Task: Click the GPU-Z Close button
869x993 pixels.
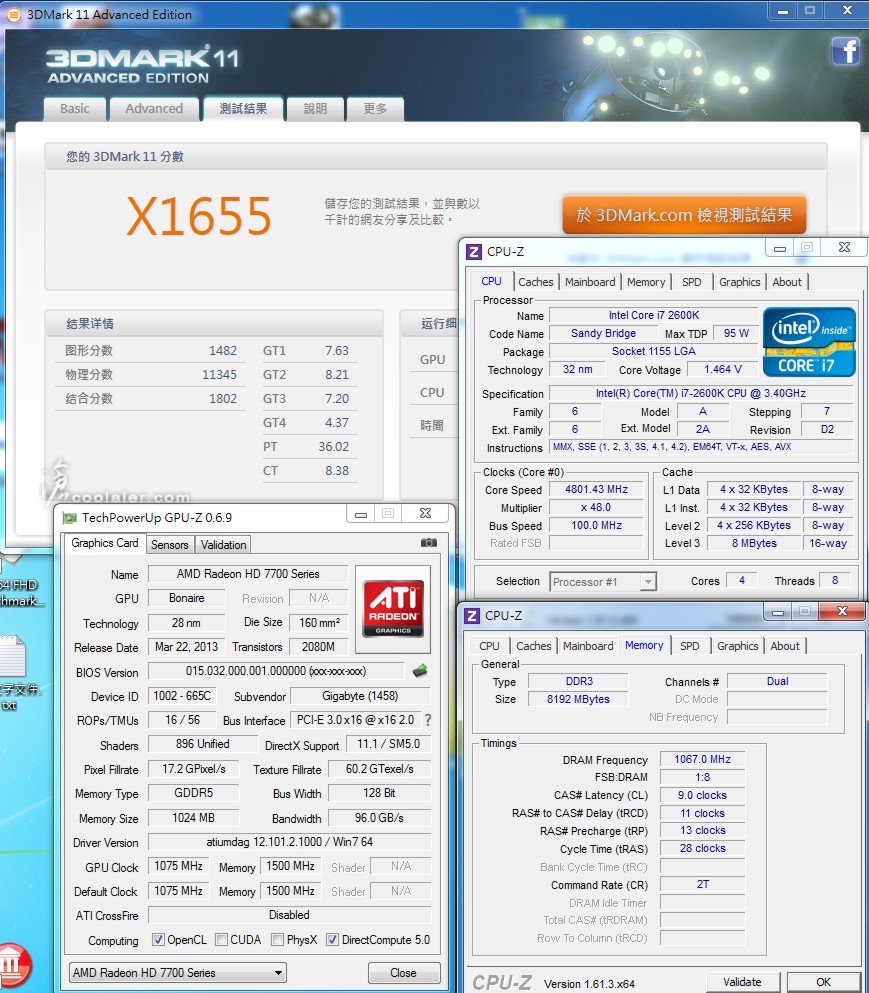Action: [x=403, y=973]
